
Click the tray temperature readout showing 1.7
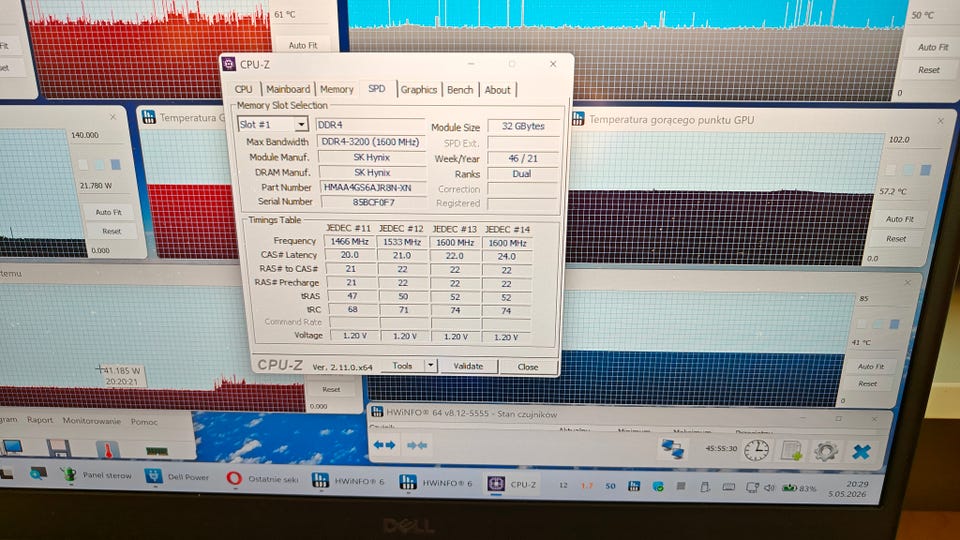pos(587,486)
